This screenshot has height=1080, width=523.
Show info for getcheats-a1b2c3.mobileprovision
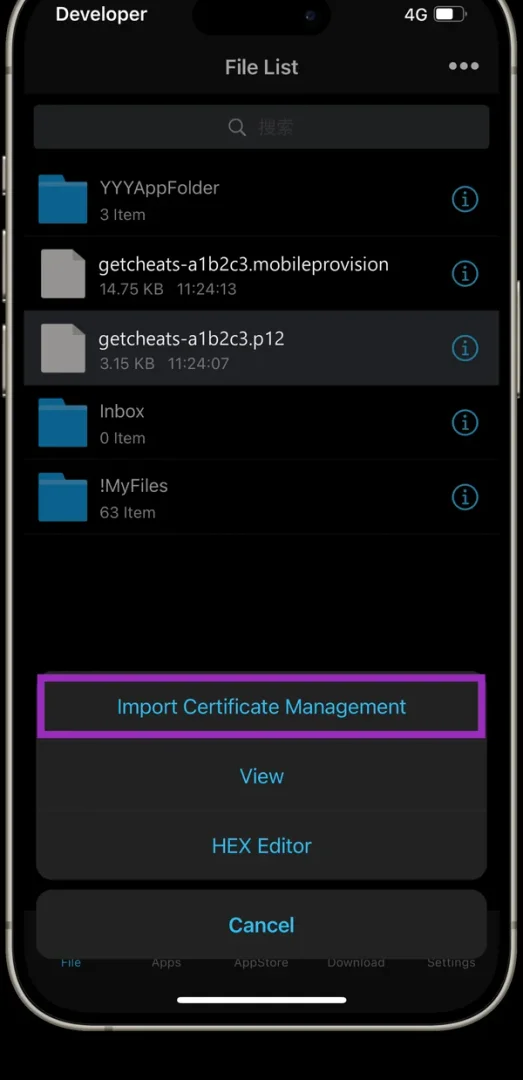pyautogui.click(x=465, y=274)
